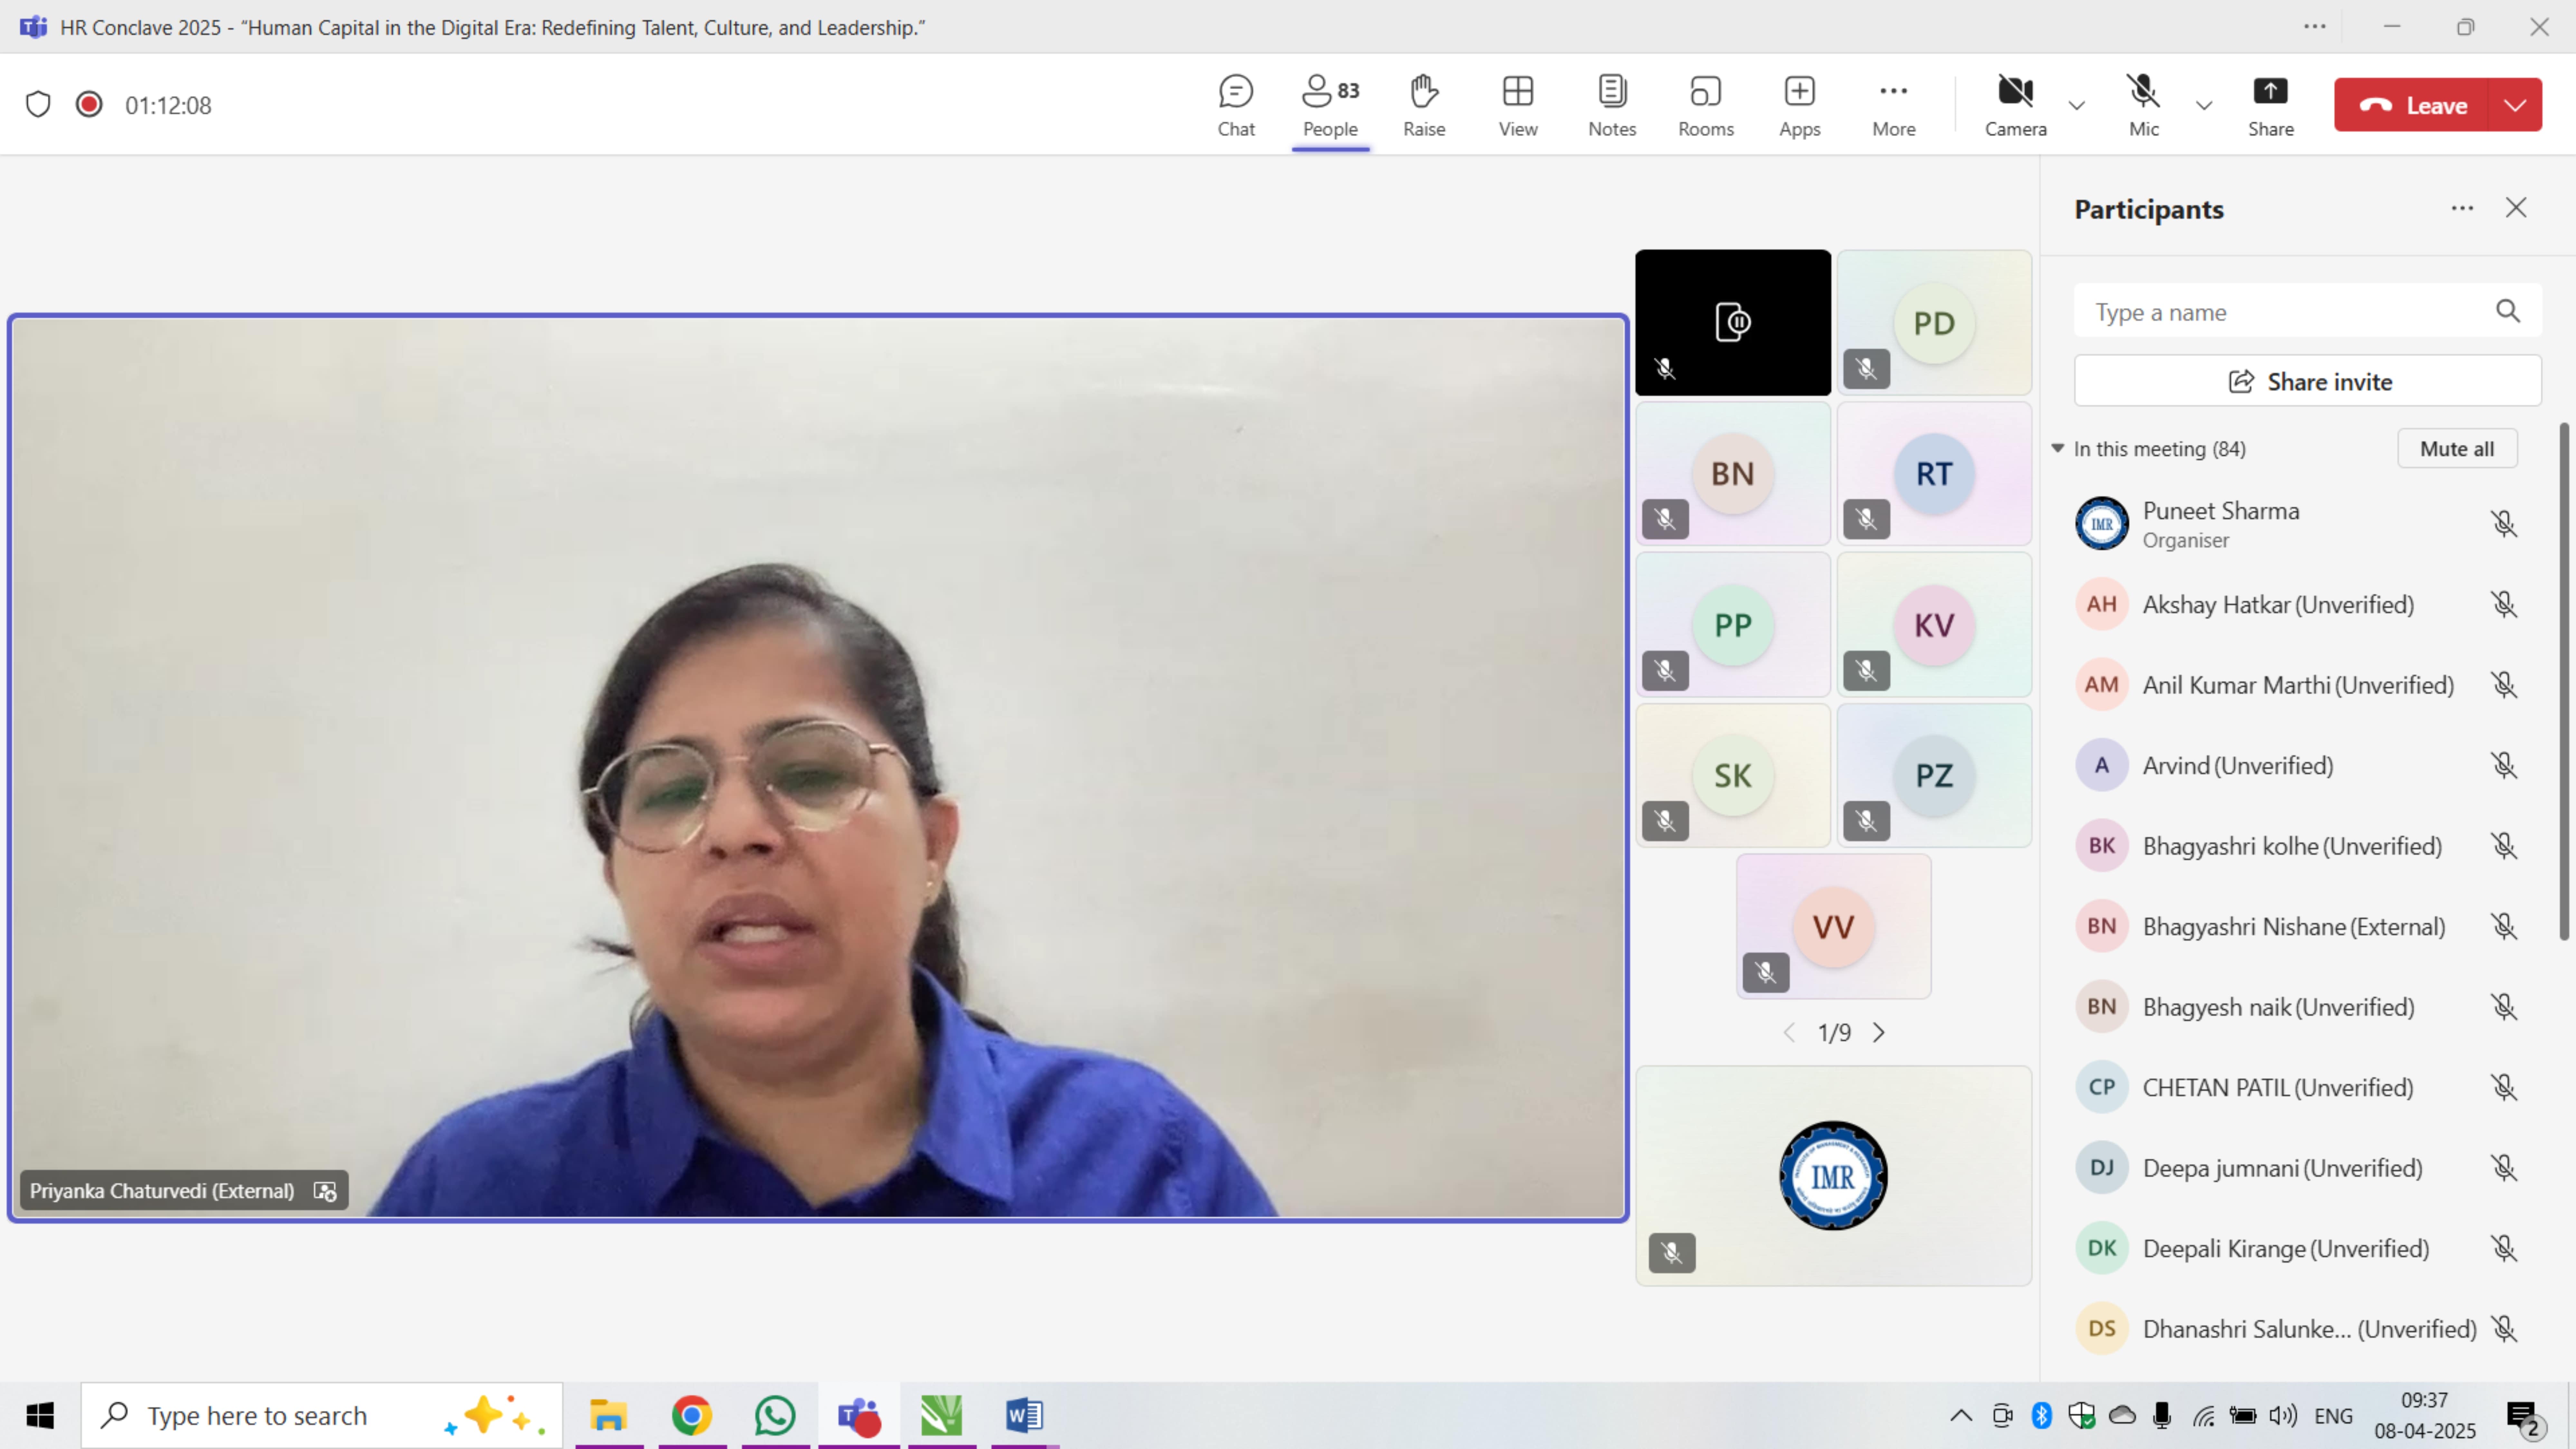Screen dimensions: 2576x1449
Task: Toggle the People participants panel
Action: pyautogui.click(x=1330, y=105)
